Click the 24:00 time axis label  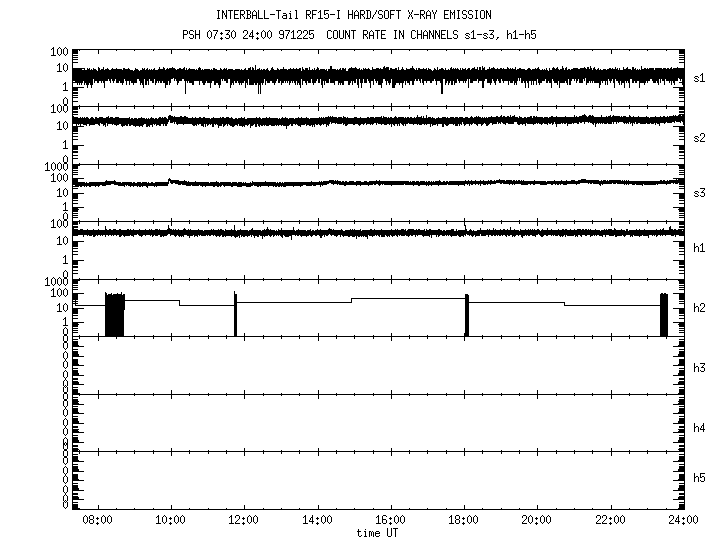click(x=683, y=521)
